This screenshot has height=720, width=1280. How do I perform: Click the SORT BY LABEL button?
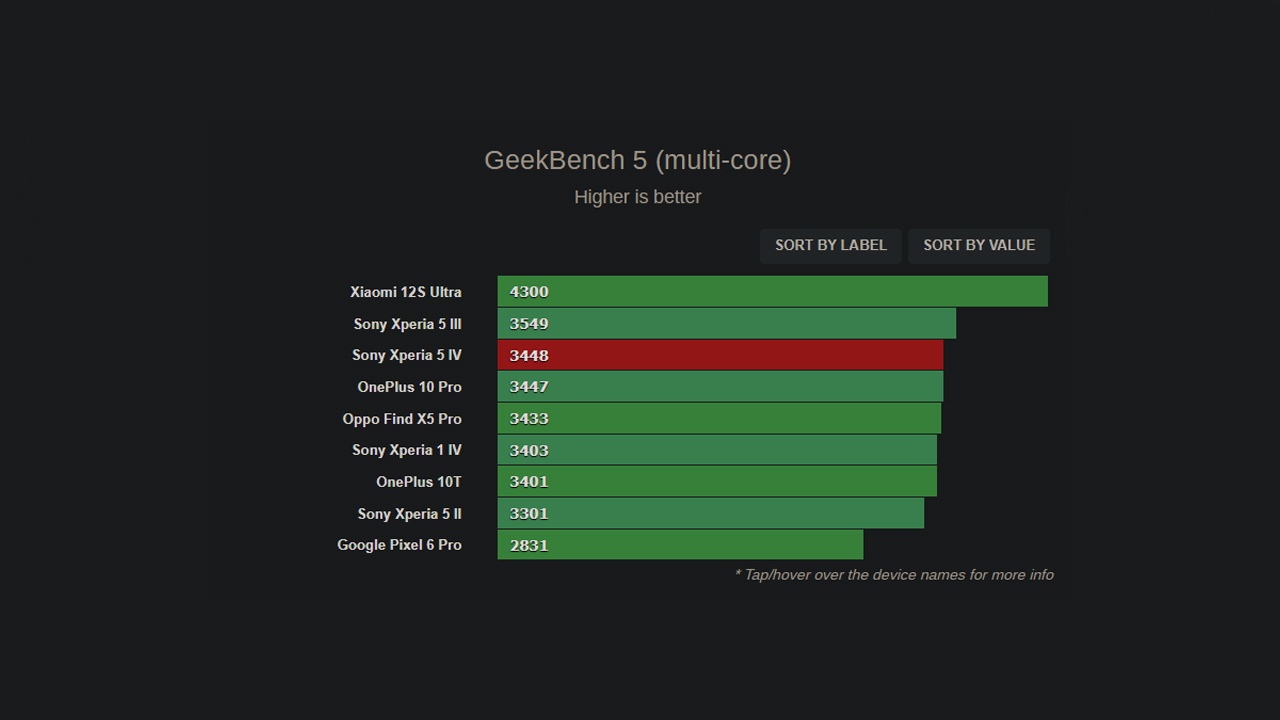[x=830, y=246]
